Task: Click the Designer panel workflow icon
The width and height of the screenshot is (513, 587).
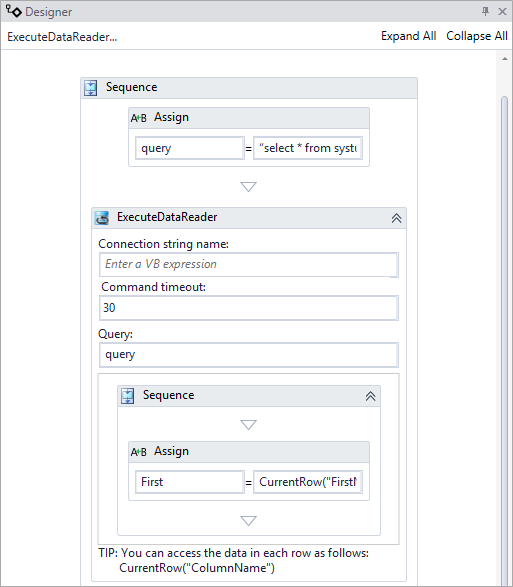Action: 13,11
